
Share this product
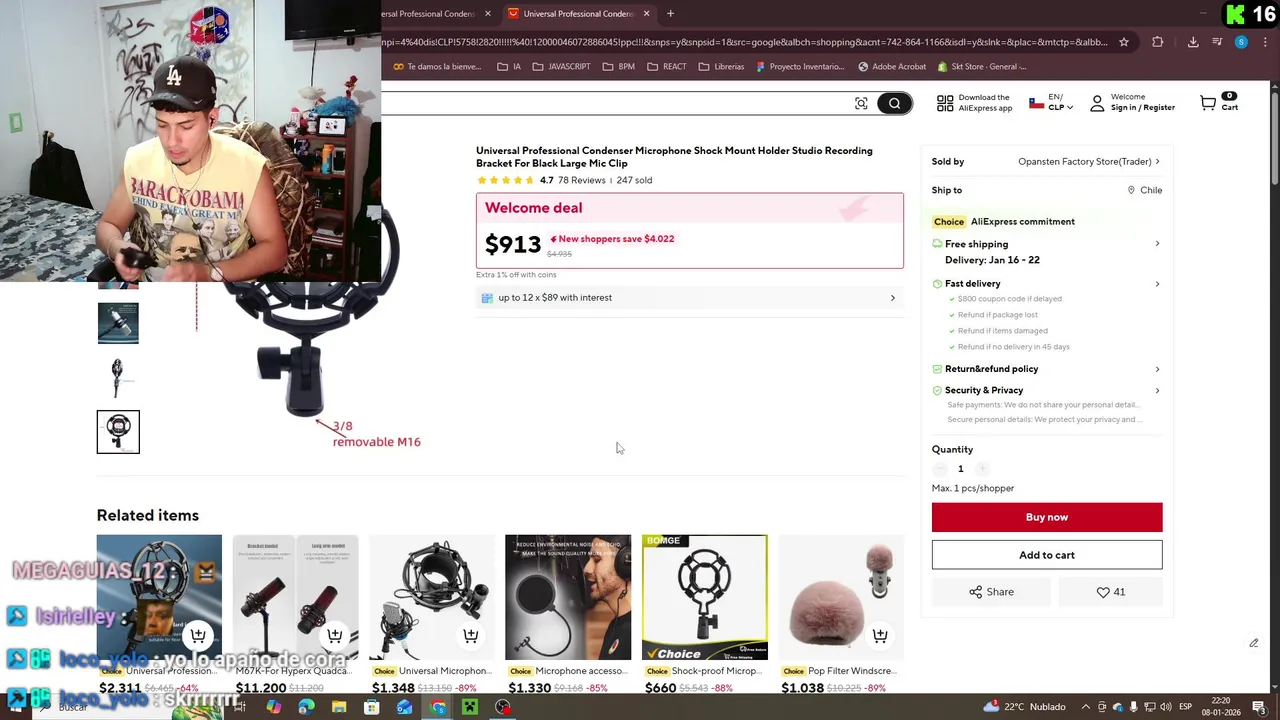(991, 592)
